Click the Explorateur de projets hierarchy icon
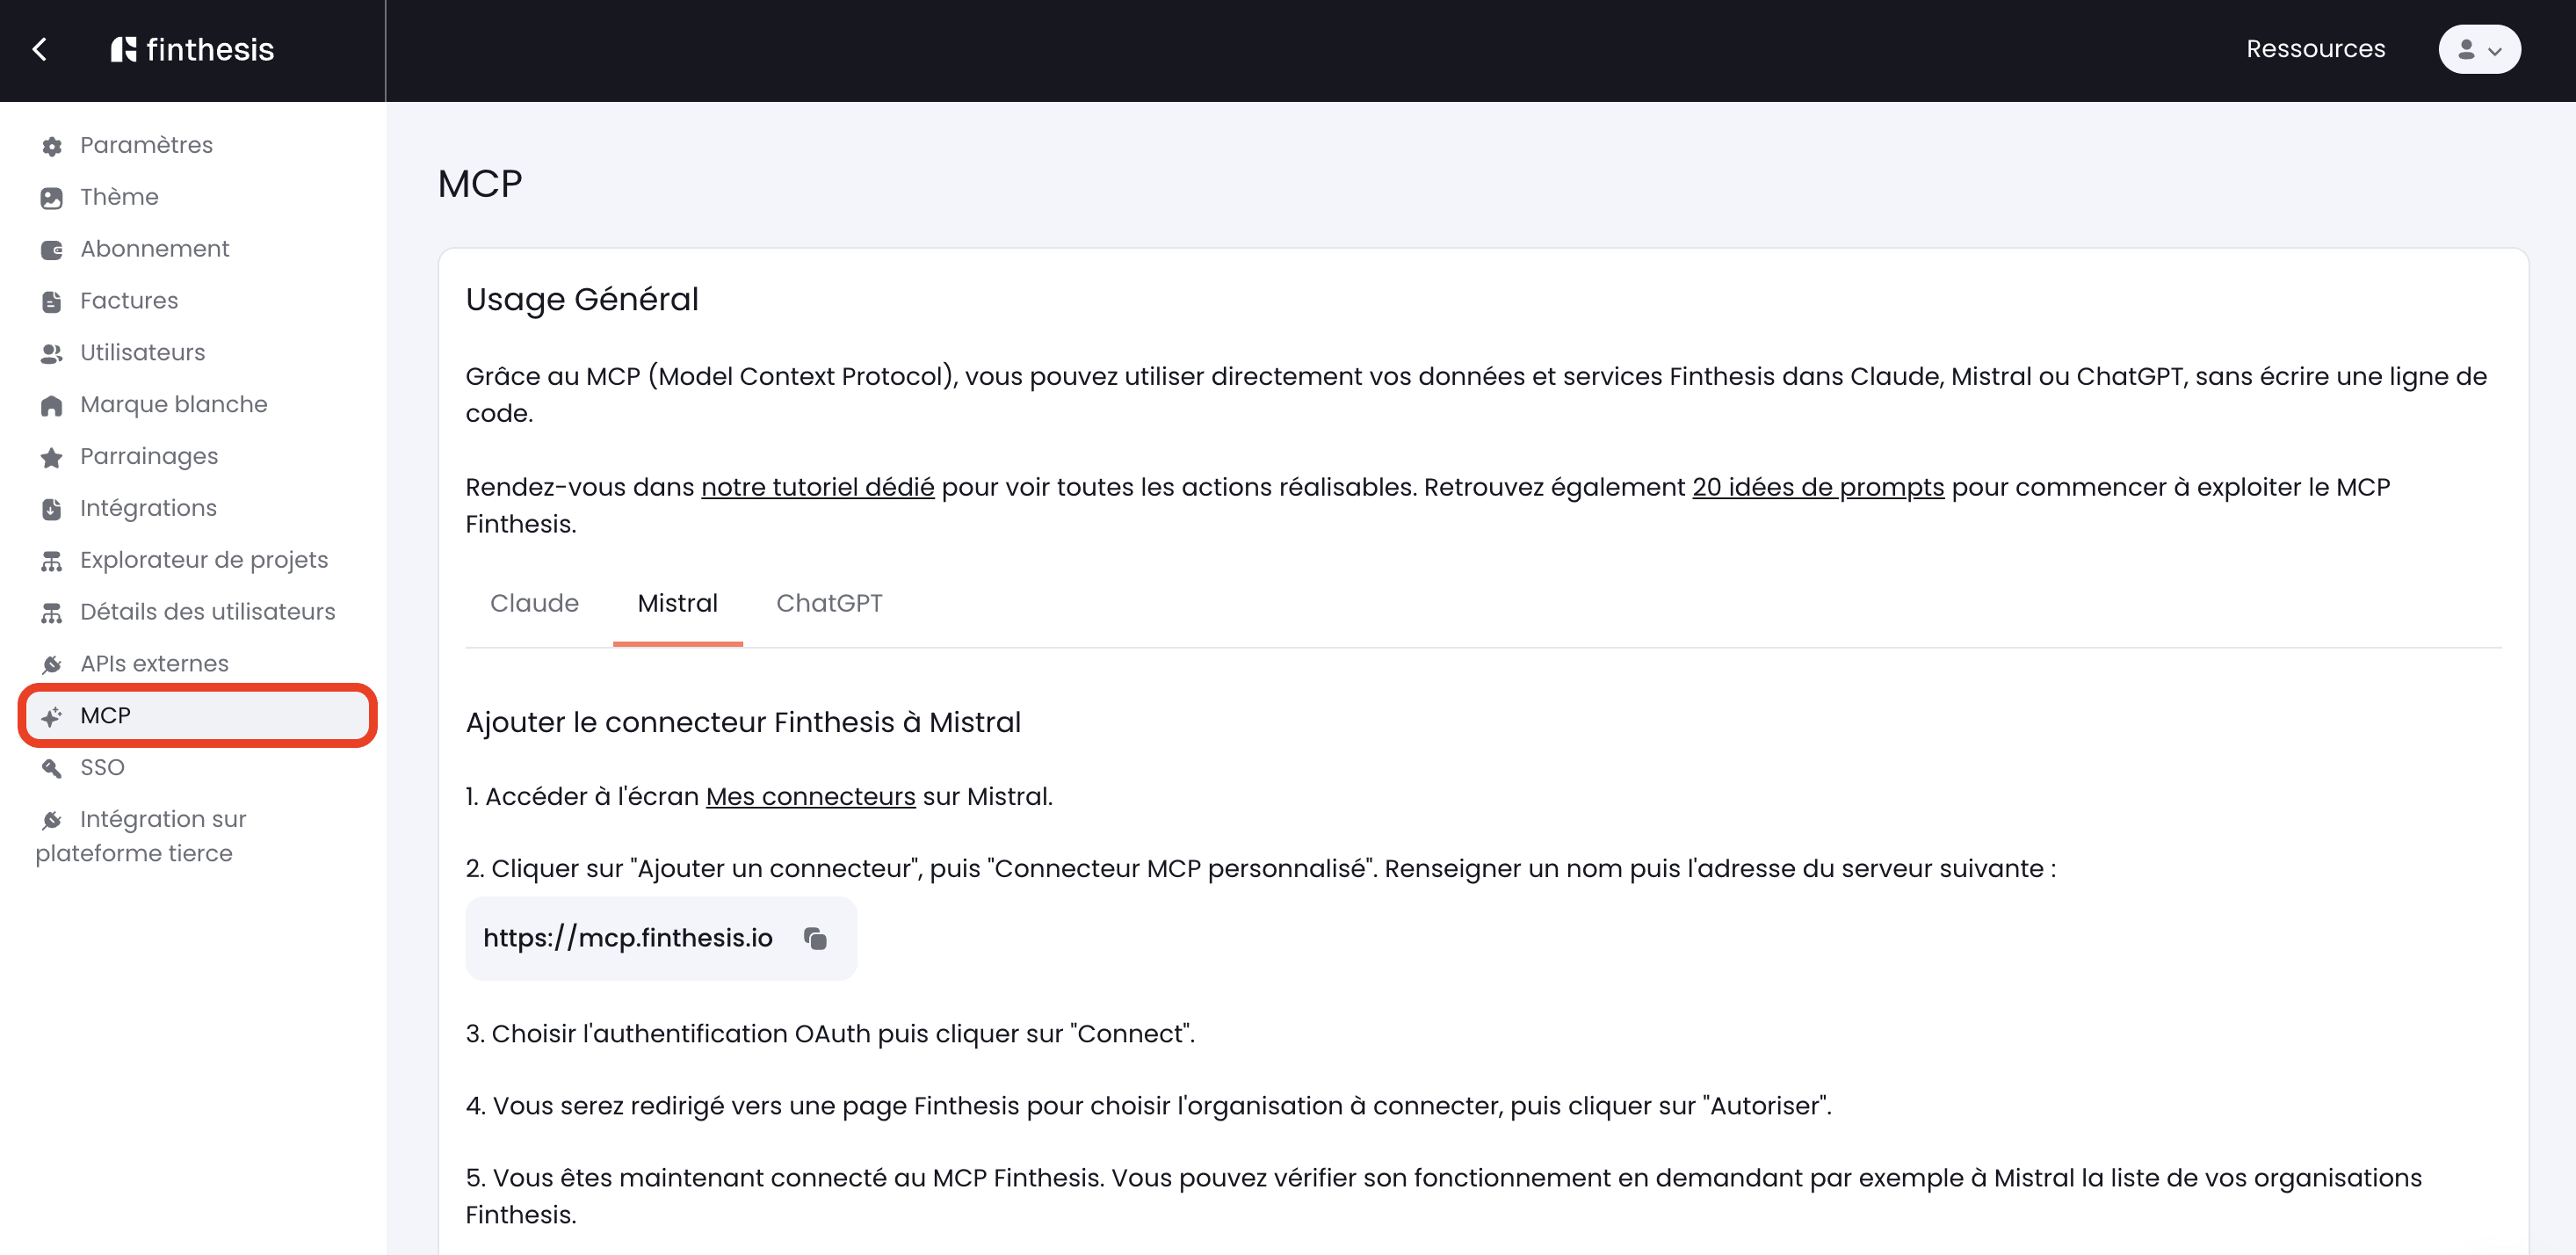2576x1255 pixels. [x=52, y=562]
